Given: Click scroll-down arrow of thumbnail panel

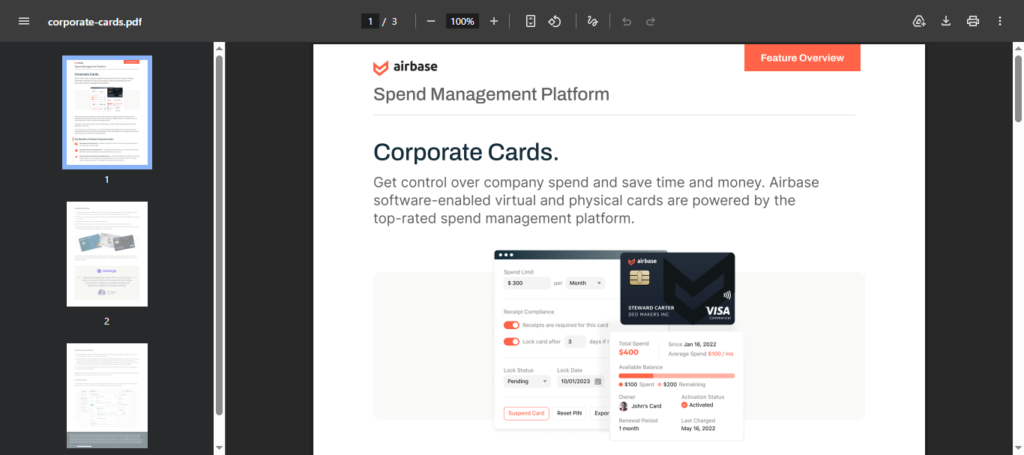Looking at the screenshot, I should [x=219, y=448].
